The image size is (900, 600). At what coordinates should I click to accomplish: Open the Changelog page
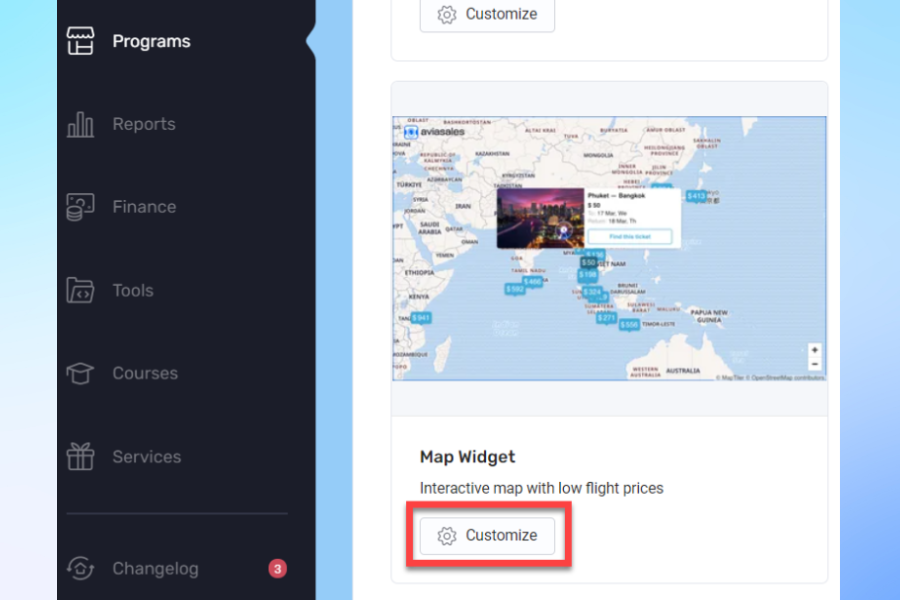click(x=156, y=568)
